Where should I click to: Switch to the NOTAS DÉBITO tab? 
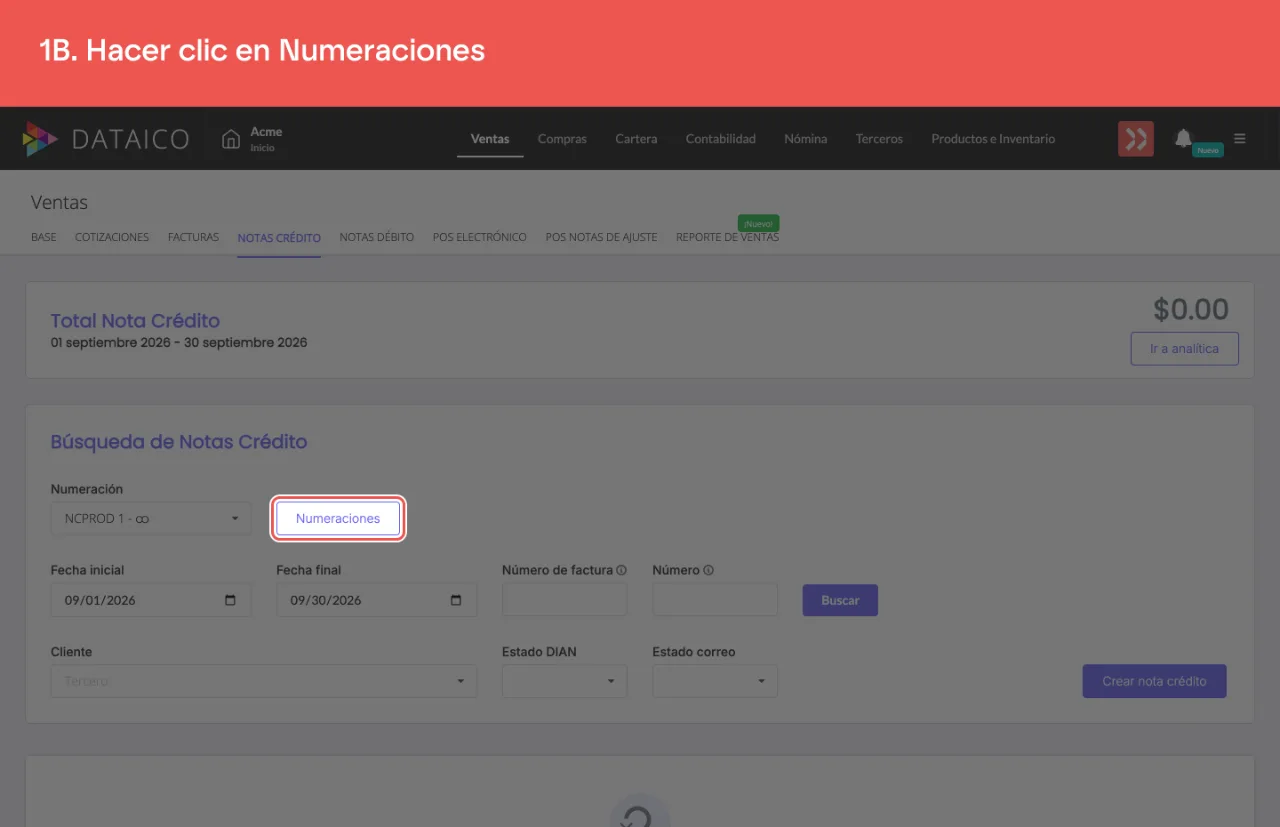377,237
